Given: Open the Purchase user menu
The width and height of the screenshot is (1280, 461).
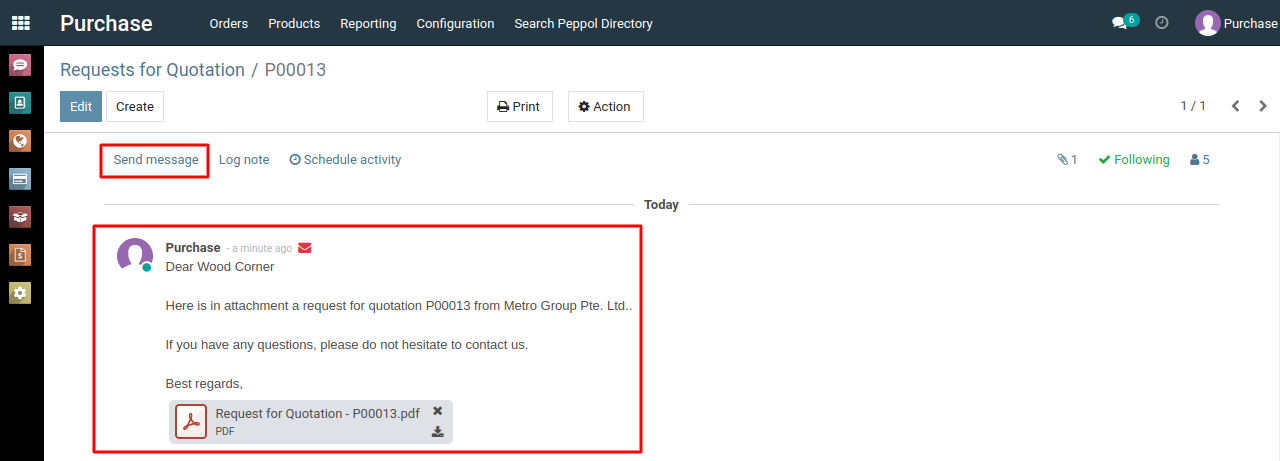Looking at the screenshot, I should pyautogui.click(x=1237, y=23).
